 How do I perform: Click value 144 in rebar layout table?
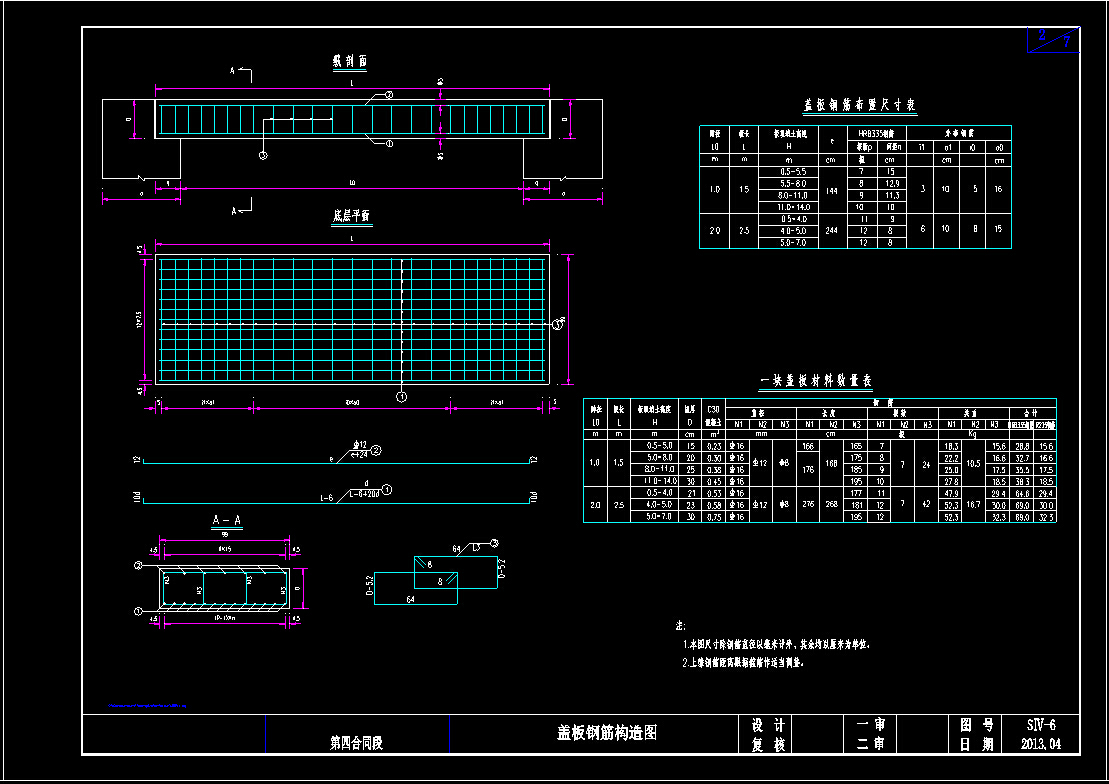832,191
